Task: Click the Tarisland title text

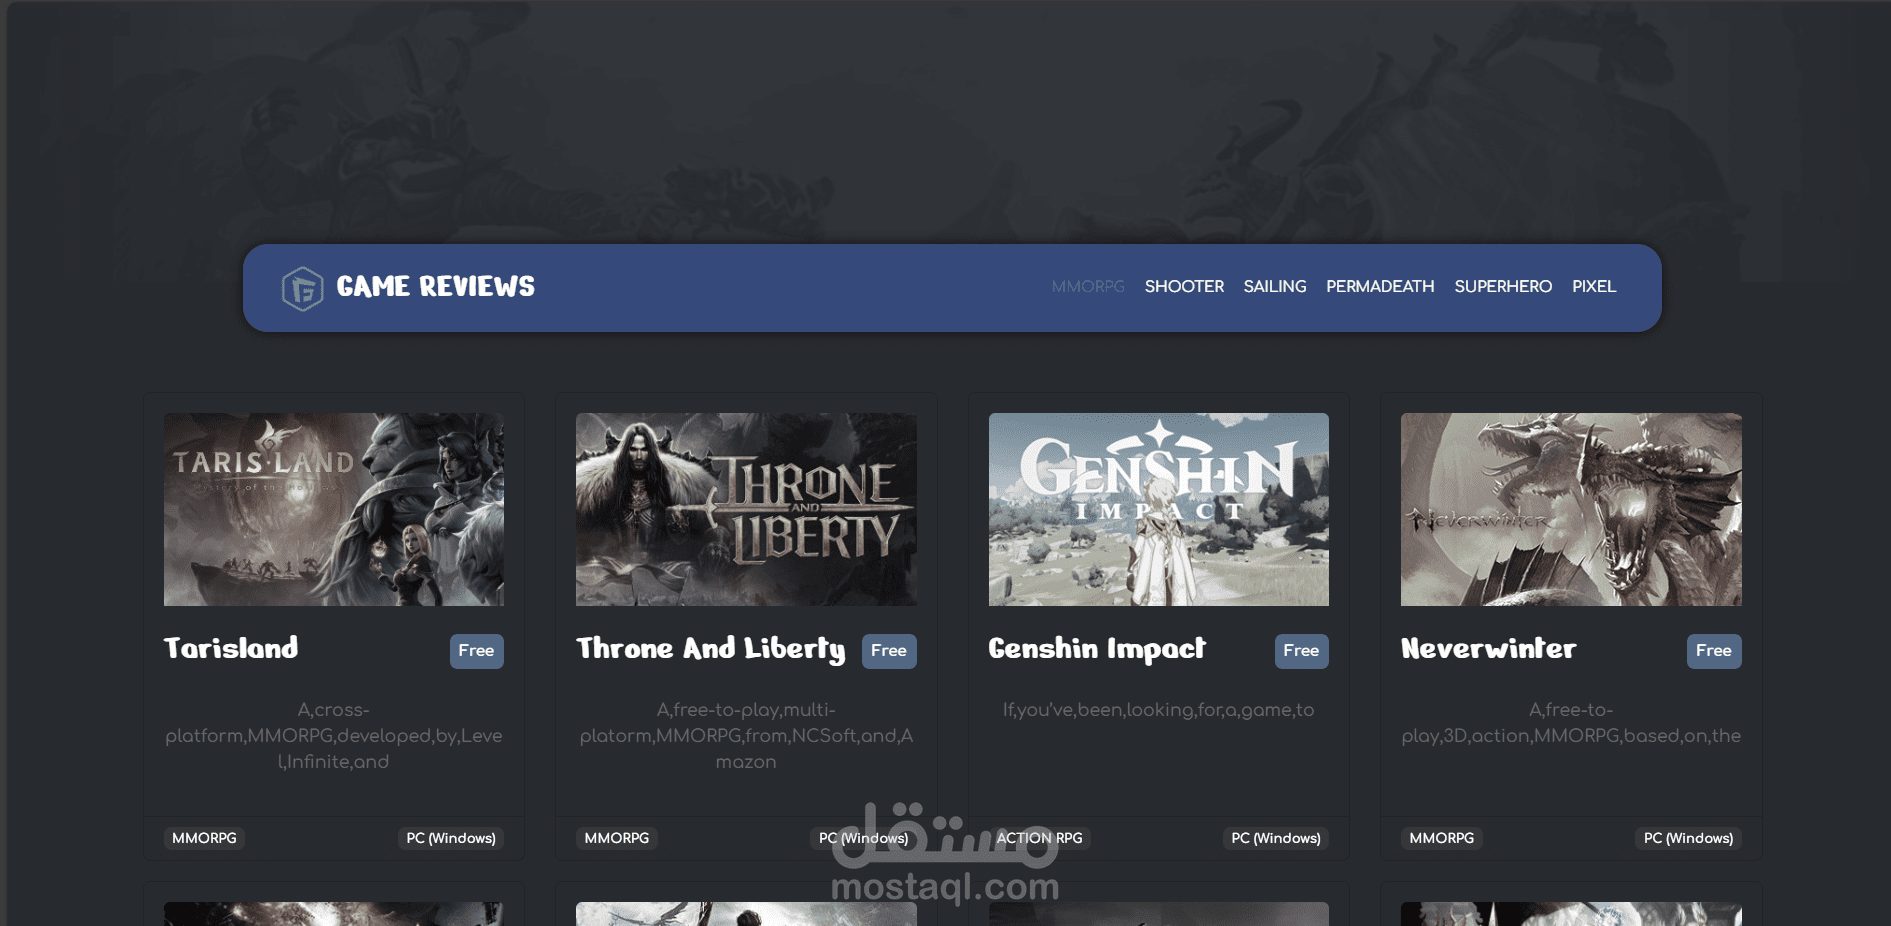Action: (231, 648)
